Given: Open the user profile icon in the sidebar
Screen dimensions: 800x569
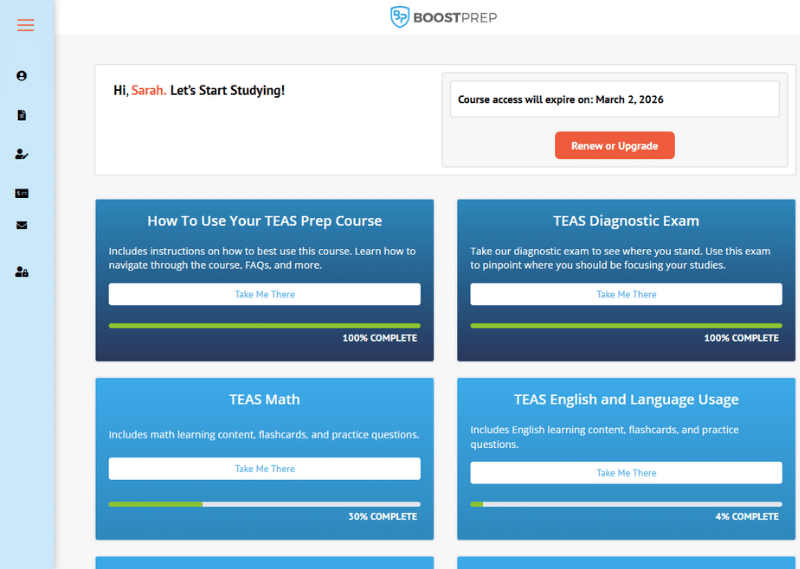Looking at the screenshot, I should tap(21, 76).
